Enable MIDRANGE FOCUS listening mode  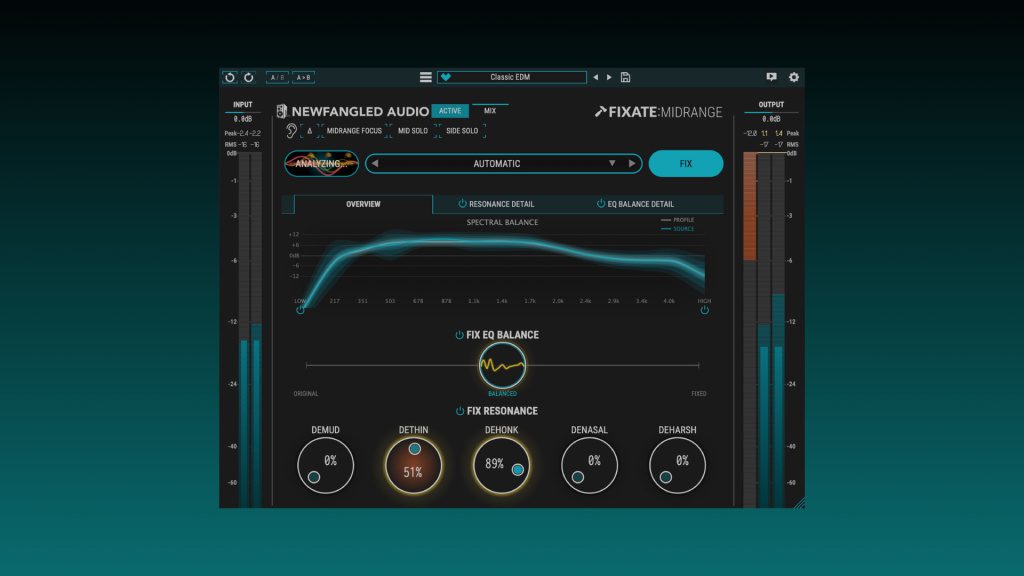click(354, 131)
